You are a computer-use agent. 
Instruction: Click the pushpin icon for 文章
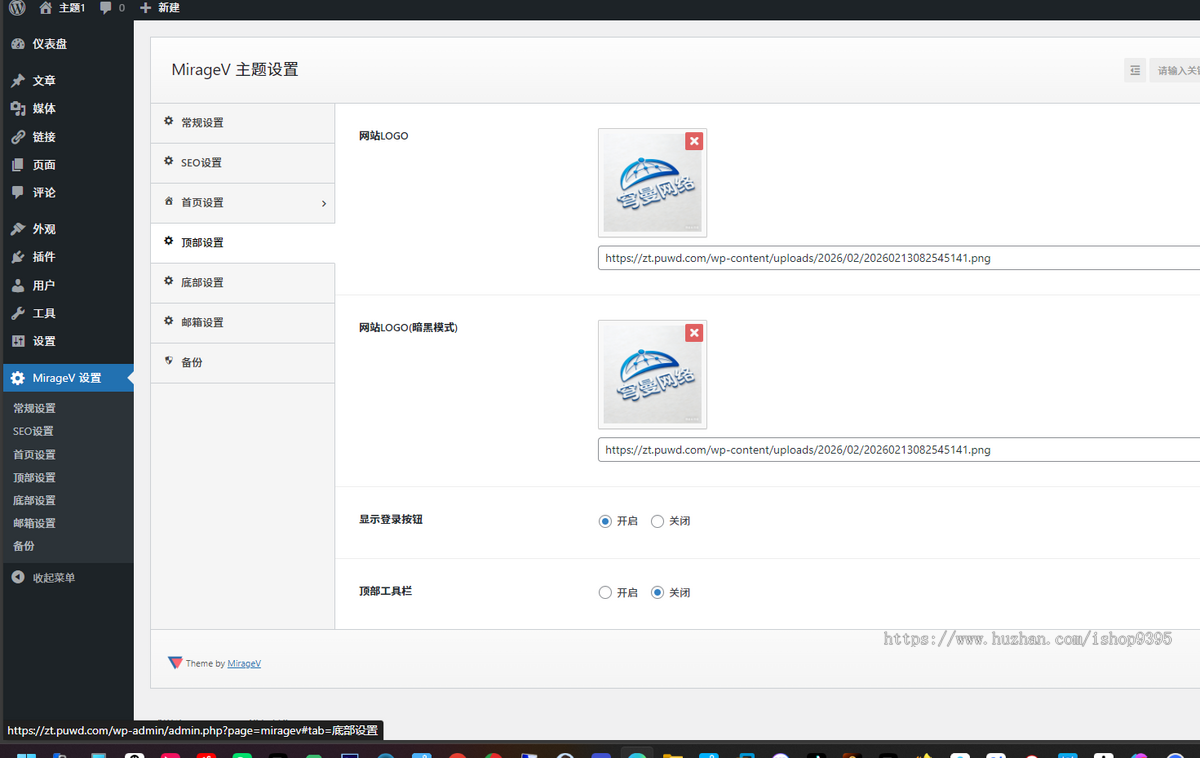pyautogui.click(x=18, y=81)
